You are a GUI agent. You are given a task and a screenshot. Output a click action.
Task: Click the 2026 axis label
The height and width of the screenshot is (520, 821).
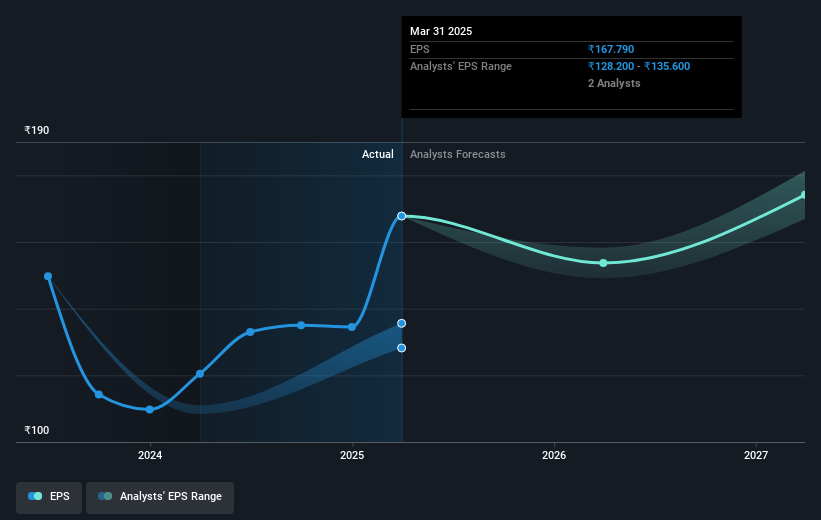tap(554, 456)
